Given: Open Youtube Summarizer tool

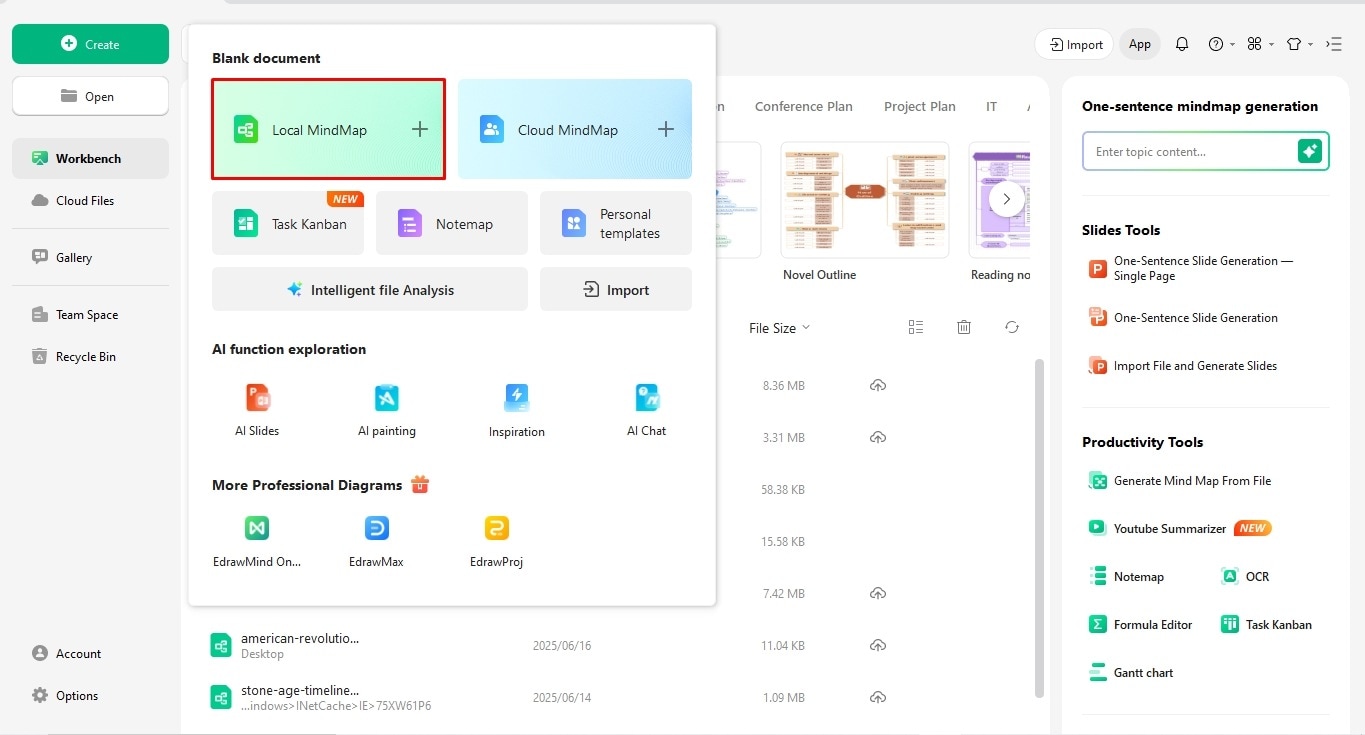Looking at the screenshot, I should tap(1180, 528).
